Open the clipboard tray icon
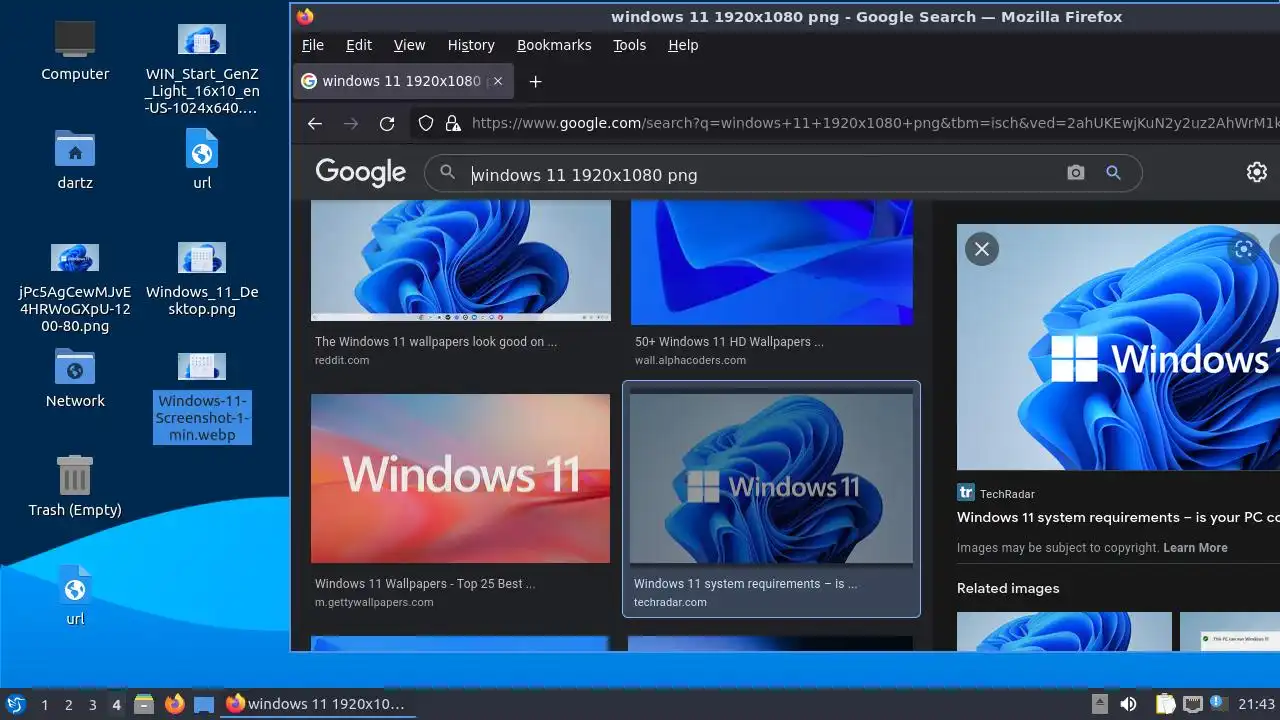 pos(1165,704)
